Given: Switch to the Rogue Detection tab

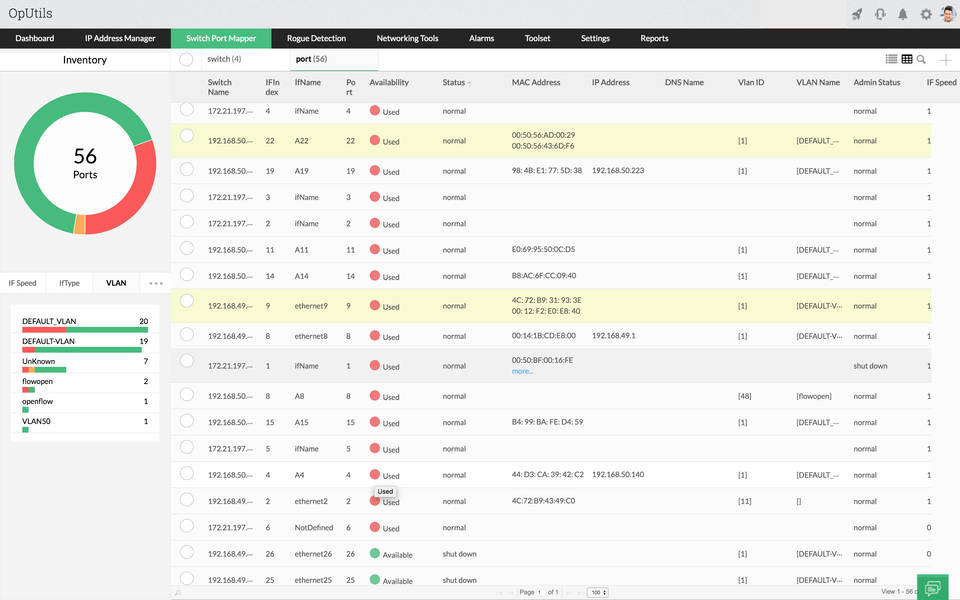Looking at the screenshot, I should [316, 38].
